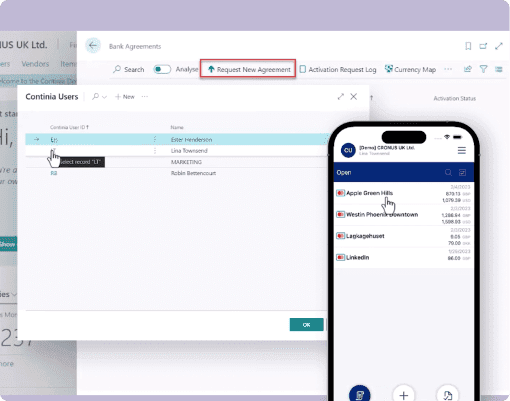This screenshot has width=510, height=401.
Task: Add a new Continia user with New
Action: pos(125,97)
